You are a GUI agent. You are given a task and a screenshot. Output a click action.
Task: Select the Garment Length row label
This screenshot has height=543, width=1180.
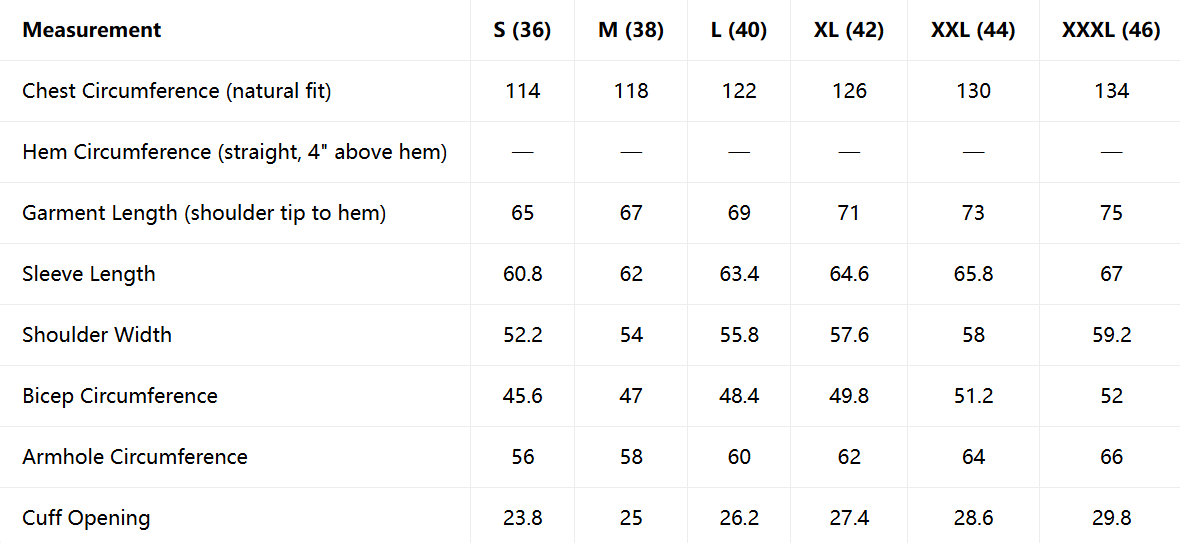[204, 213]
